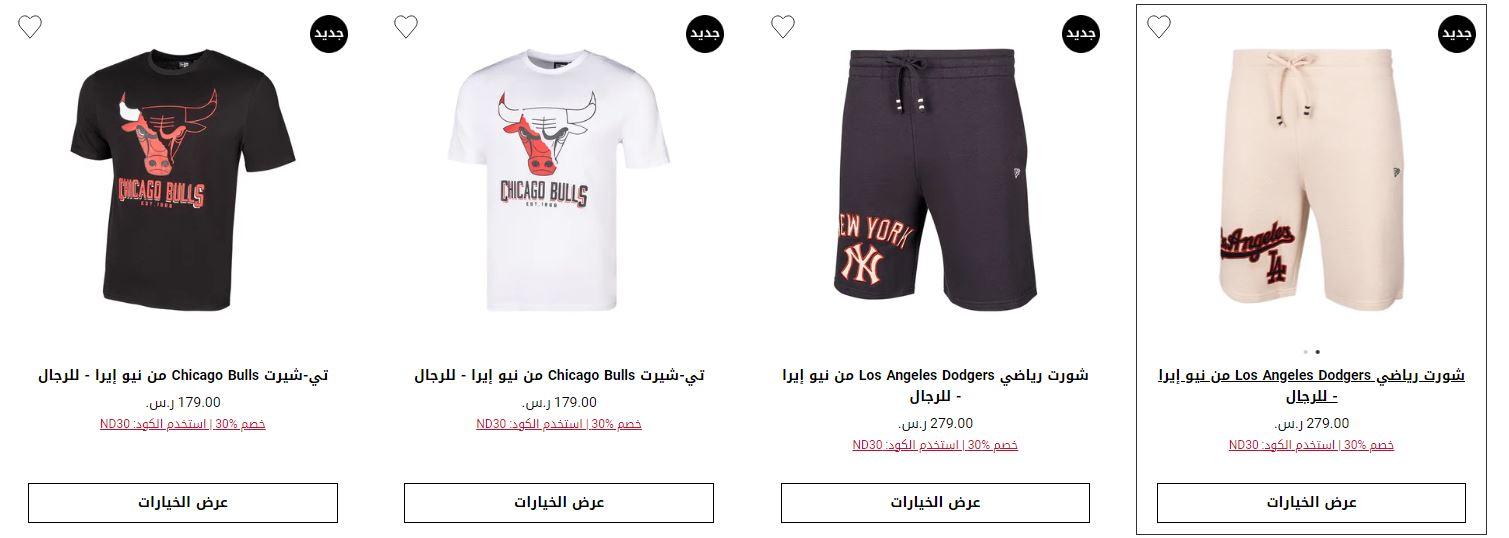Add white Chicago Bulls t-shirt to wishlist
This screenshot has height=538, width=1509.
(406, 27)
